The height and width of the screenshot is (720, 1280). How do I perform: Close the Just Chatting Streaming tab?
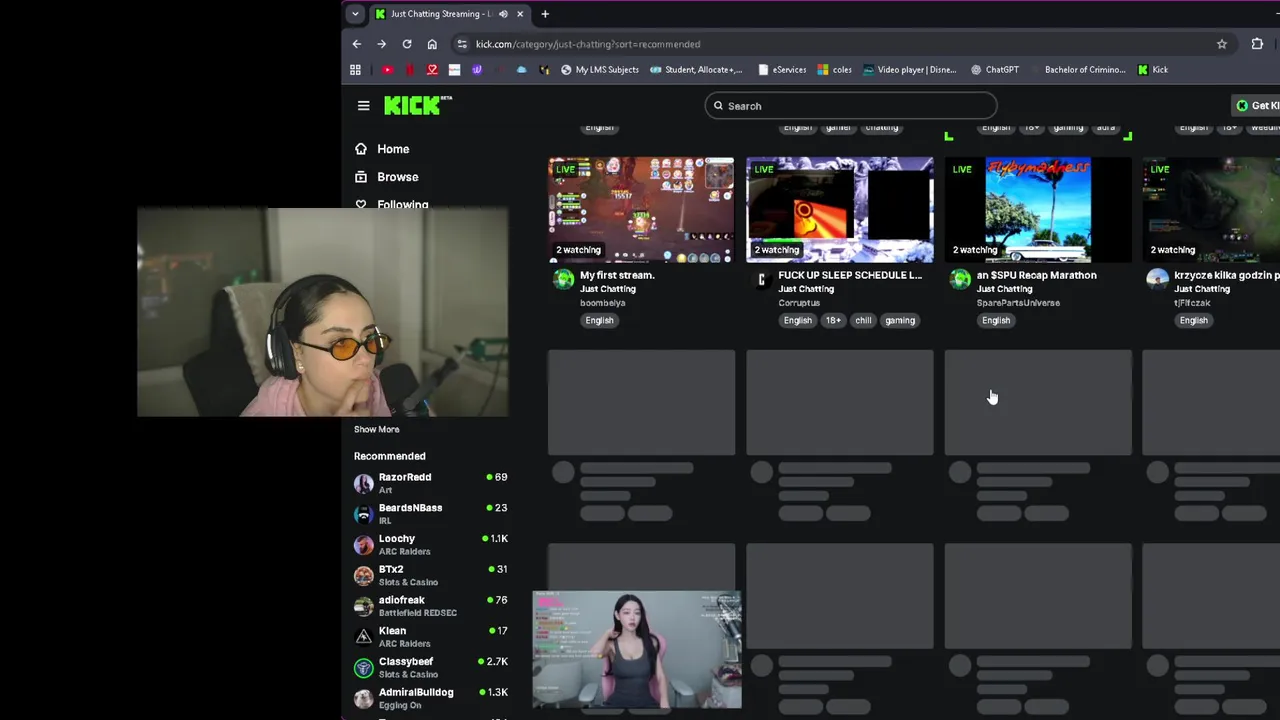(x=520, y=14)
